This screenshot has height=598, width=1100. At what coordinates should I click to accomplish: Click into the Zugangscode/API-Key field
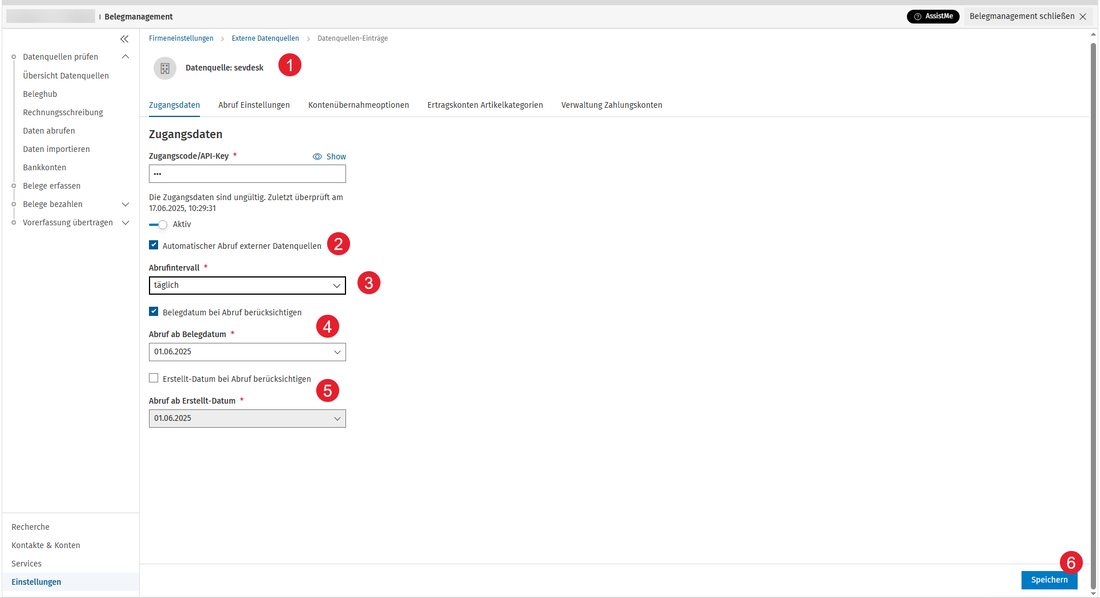point(247,173)
